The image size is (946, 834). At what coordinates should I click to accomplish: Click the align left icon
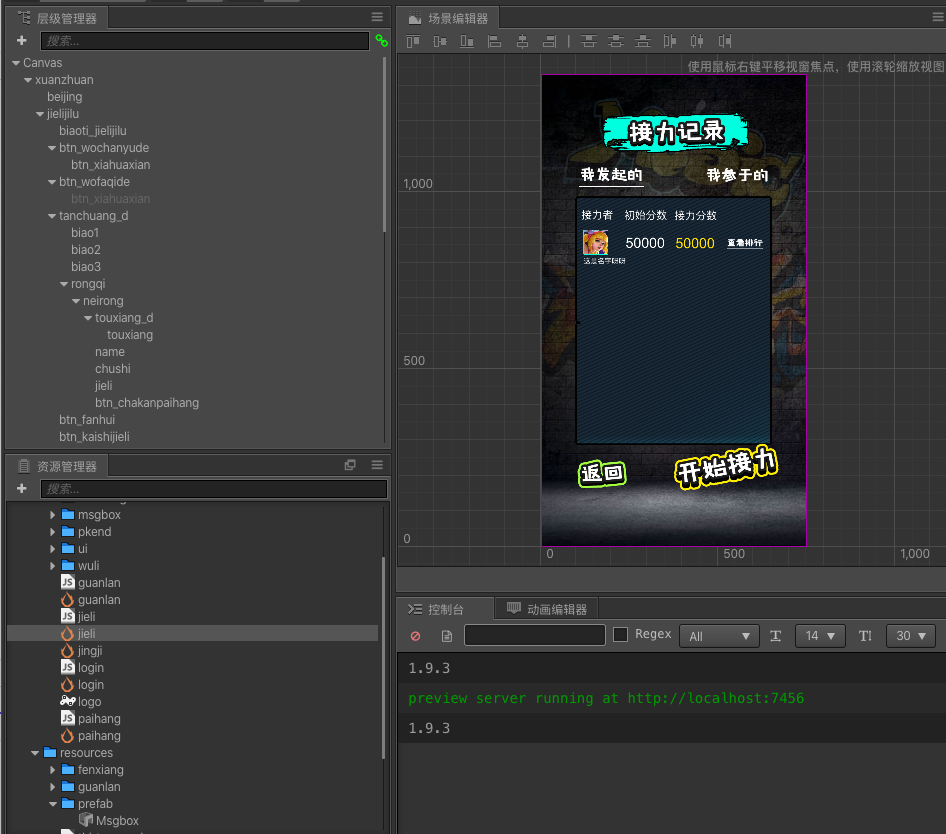[495, 41]
